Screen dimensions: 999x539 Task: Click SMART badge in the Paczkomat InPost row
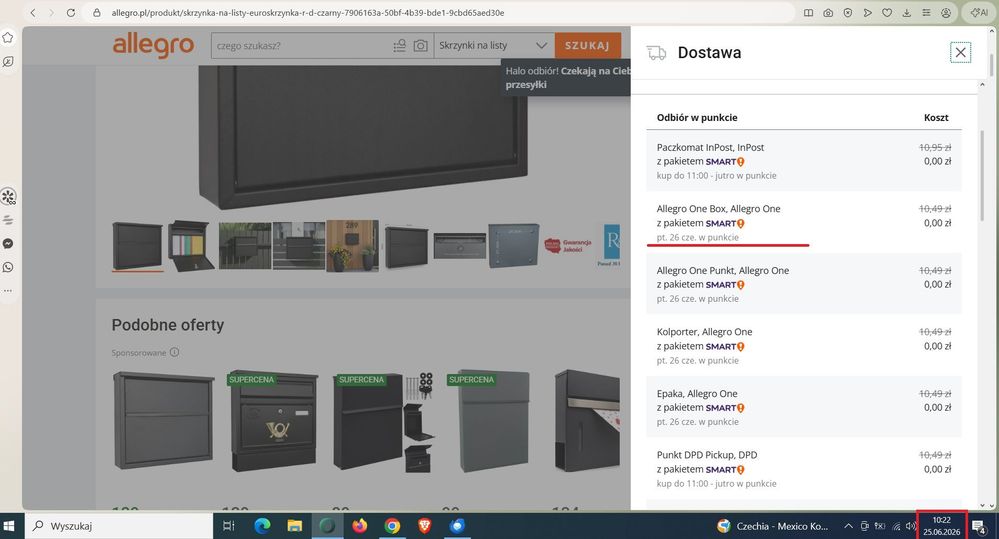pyautogui.click(x=725, y=162)
